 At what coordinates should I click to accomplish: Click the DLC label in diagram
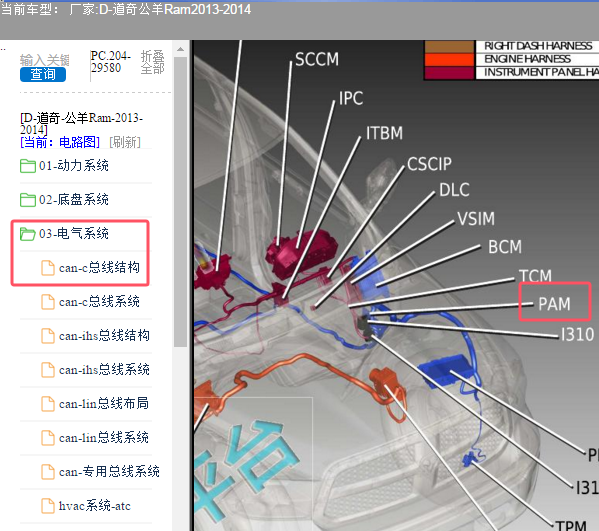click(454, 190)
